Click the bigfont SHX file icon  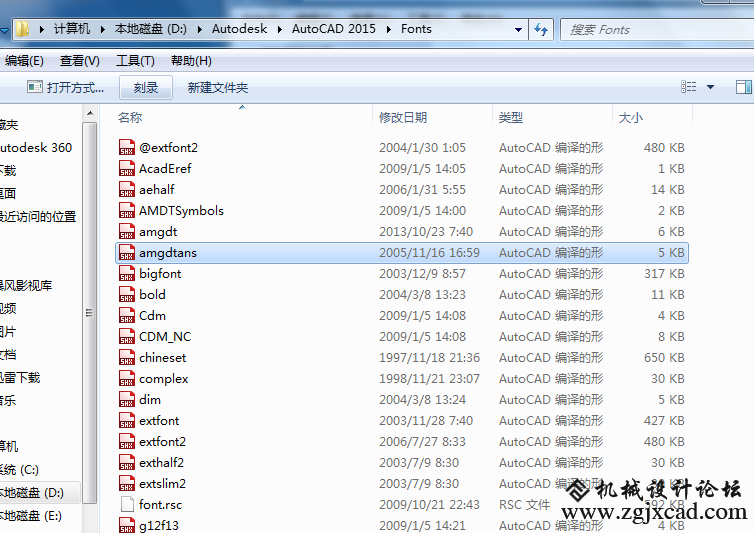[x=127, y=274]
